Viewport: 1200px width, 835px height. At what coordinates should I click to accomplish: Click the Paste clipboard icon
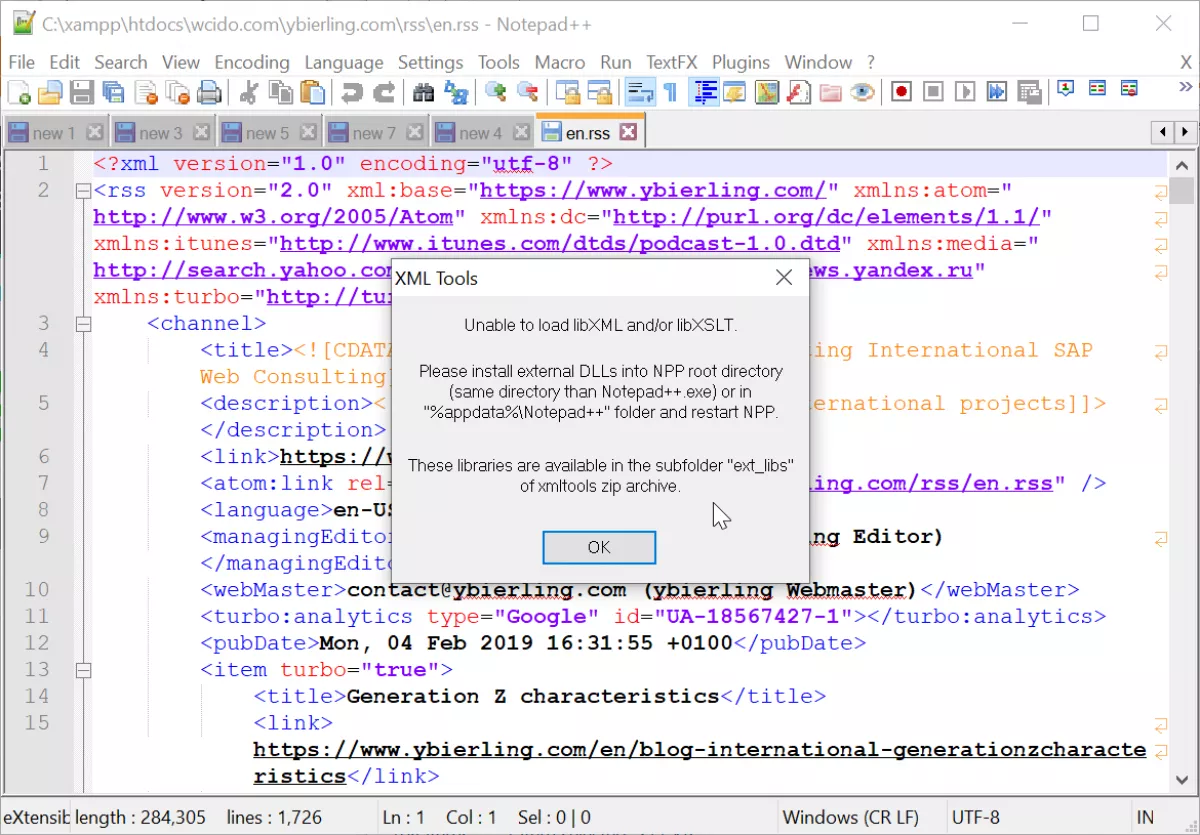313,93
